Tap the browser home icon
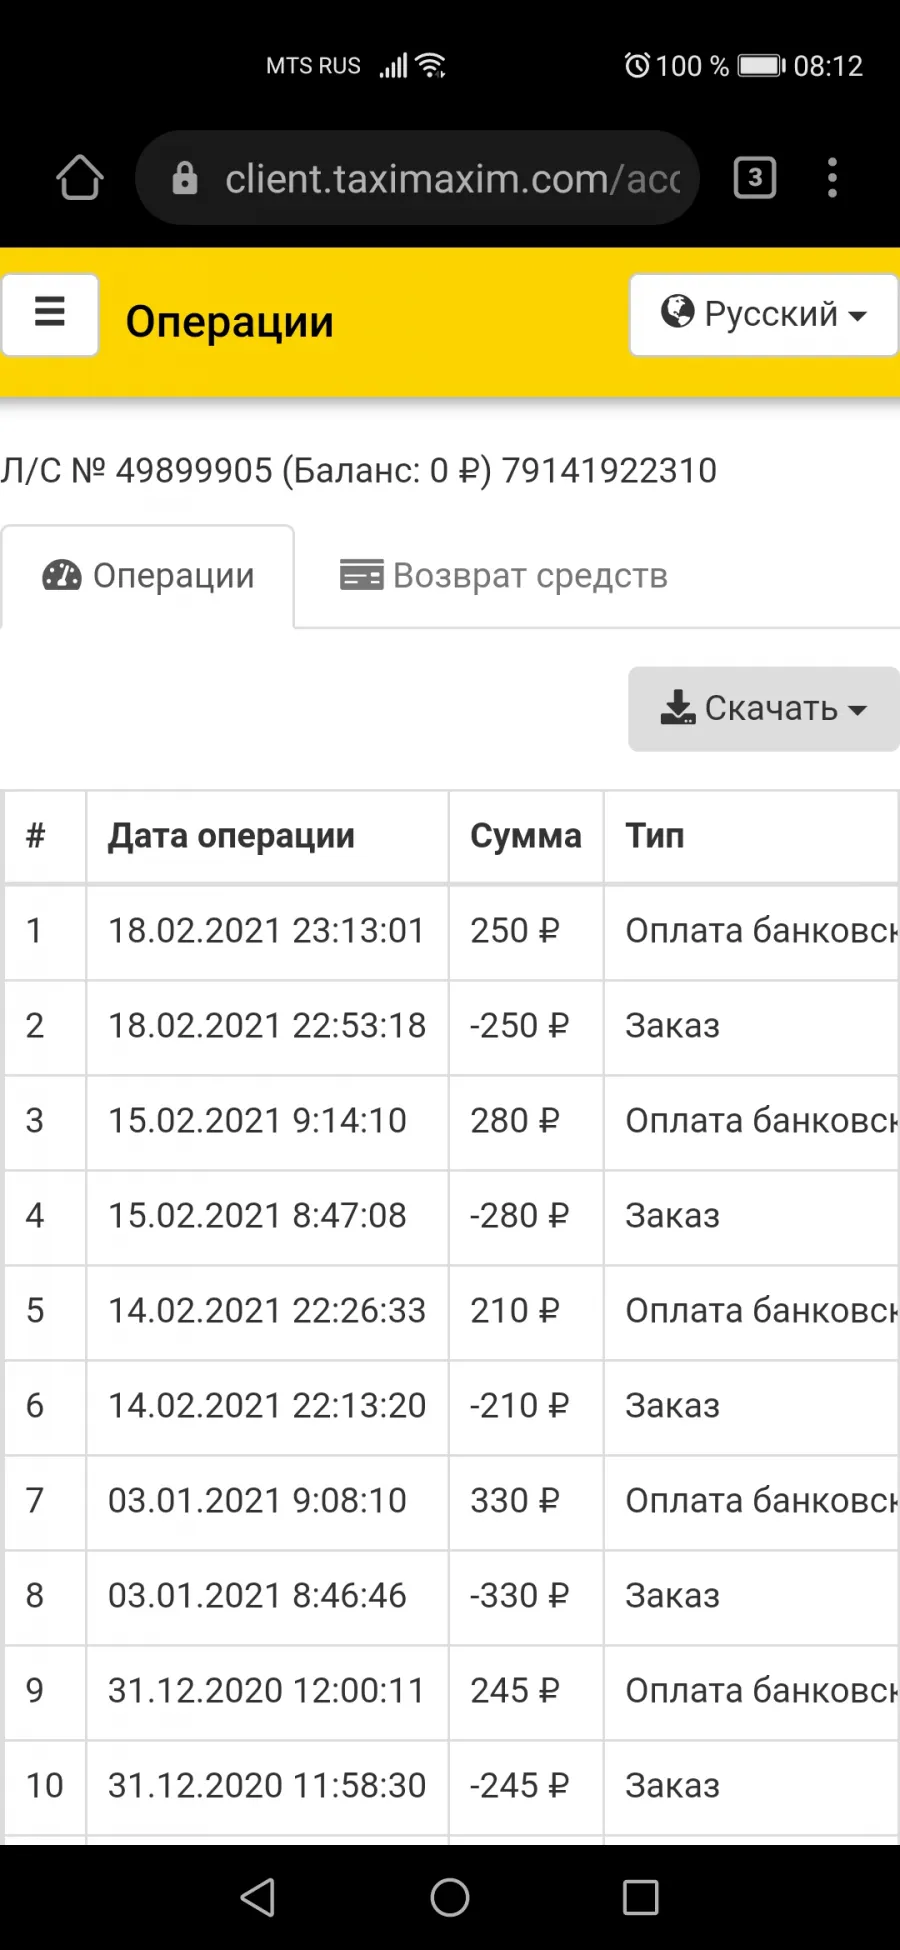This screenshot has width=900, height=1950. (x=80, y=178)
